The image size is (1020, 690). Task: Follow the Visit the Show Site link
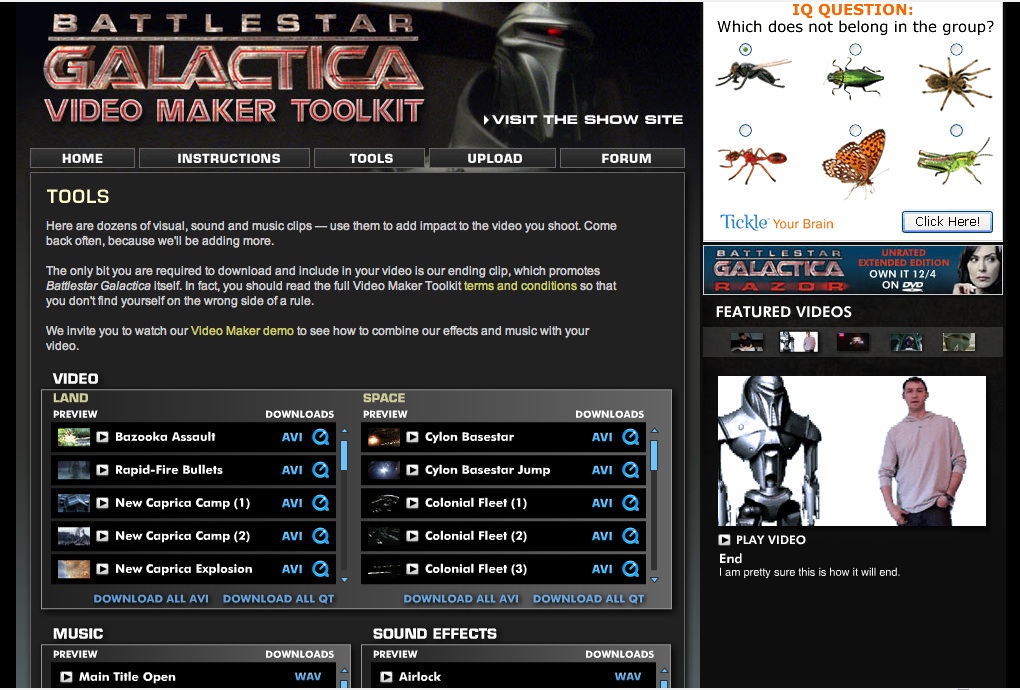coord(584,120)
